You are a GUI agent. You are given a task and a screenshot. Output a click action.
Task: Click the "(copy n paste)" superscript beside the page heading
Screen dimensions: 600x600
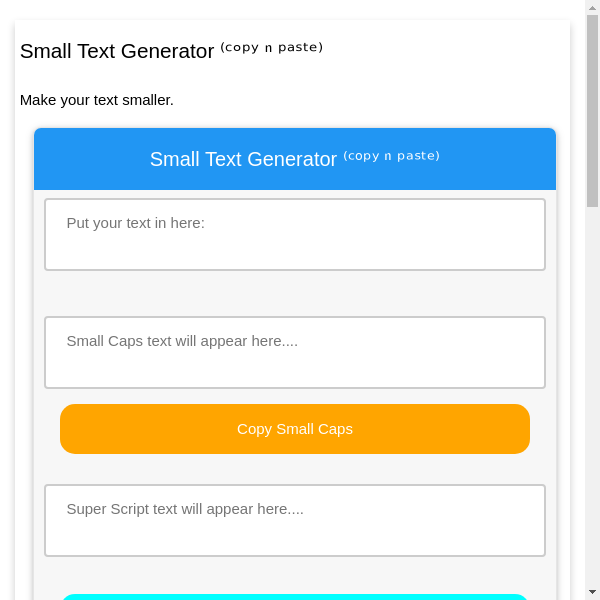[x=271, y=47]
